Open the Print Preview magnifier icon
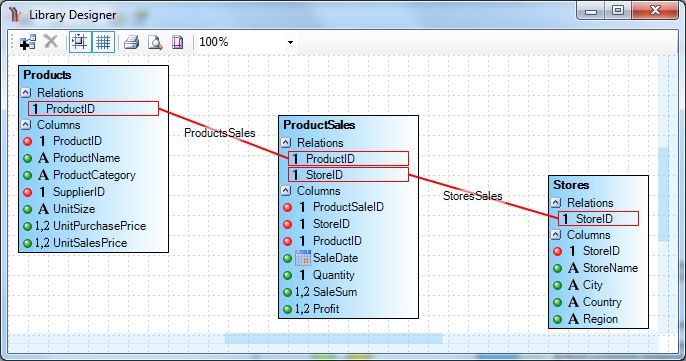 [x=155, y=42]
